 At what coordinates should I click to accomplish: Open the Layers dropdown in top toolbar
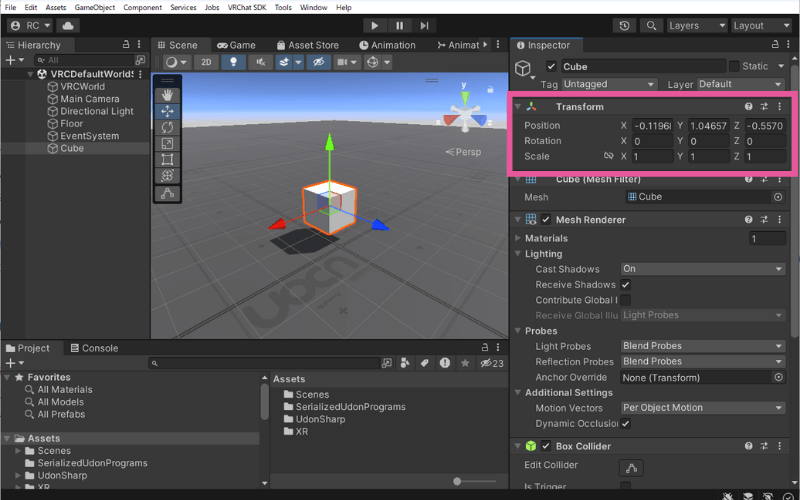point(697,26)
